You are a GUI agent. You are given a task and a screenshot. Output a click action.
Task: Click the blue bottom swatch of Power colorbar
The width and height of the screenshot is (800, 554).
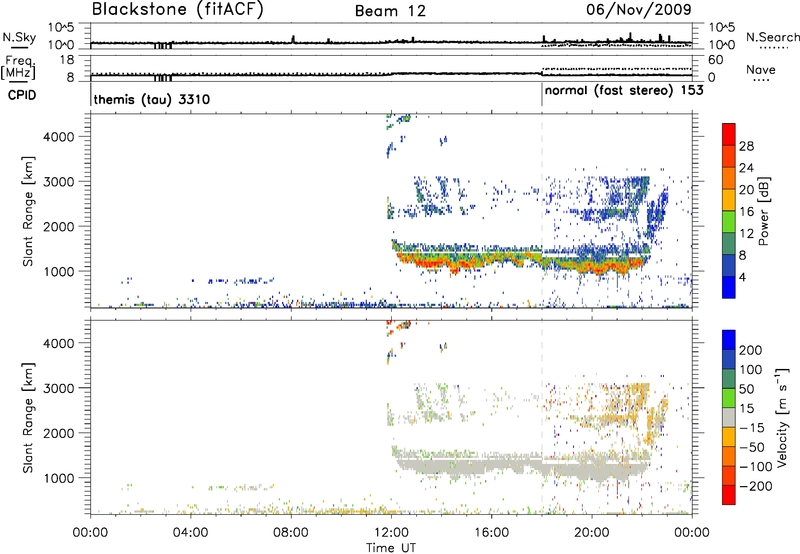(729, 287)
